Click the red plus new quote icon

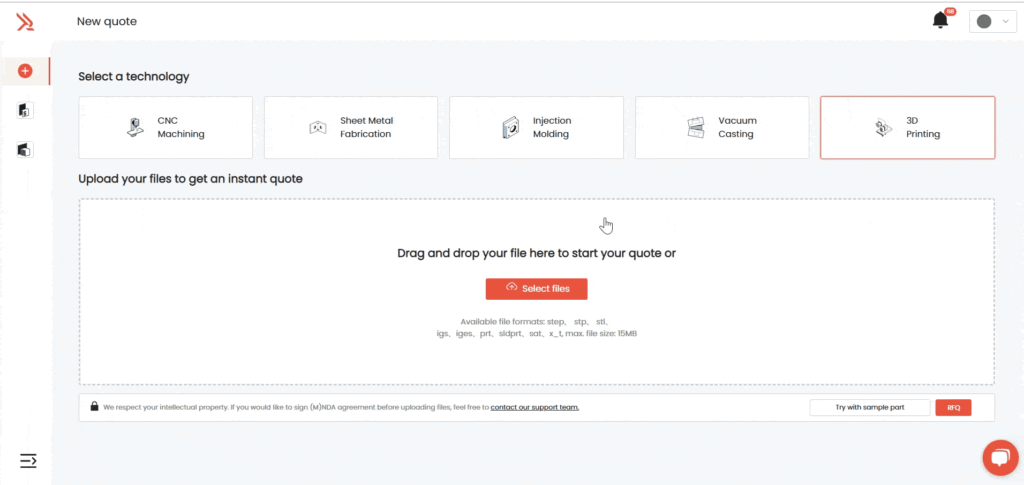point(25,71)
